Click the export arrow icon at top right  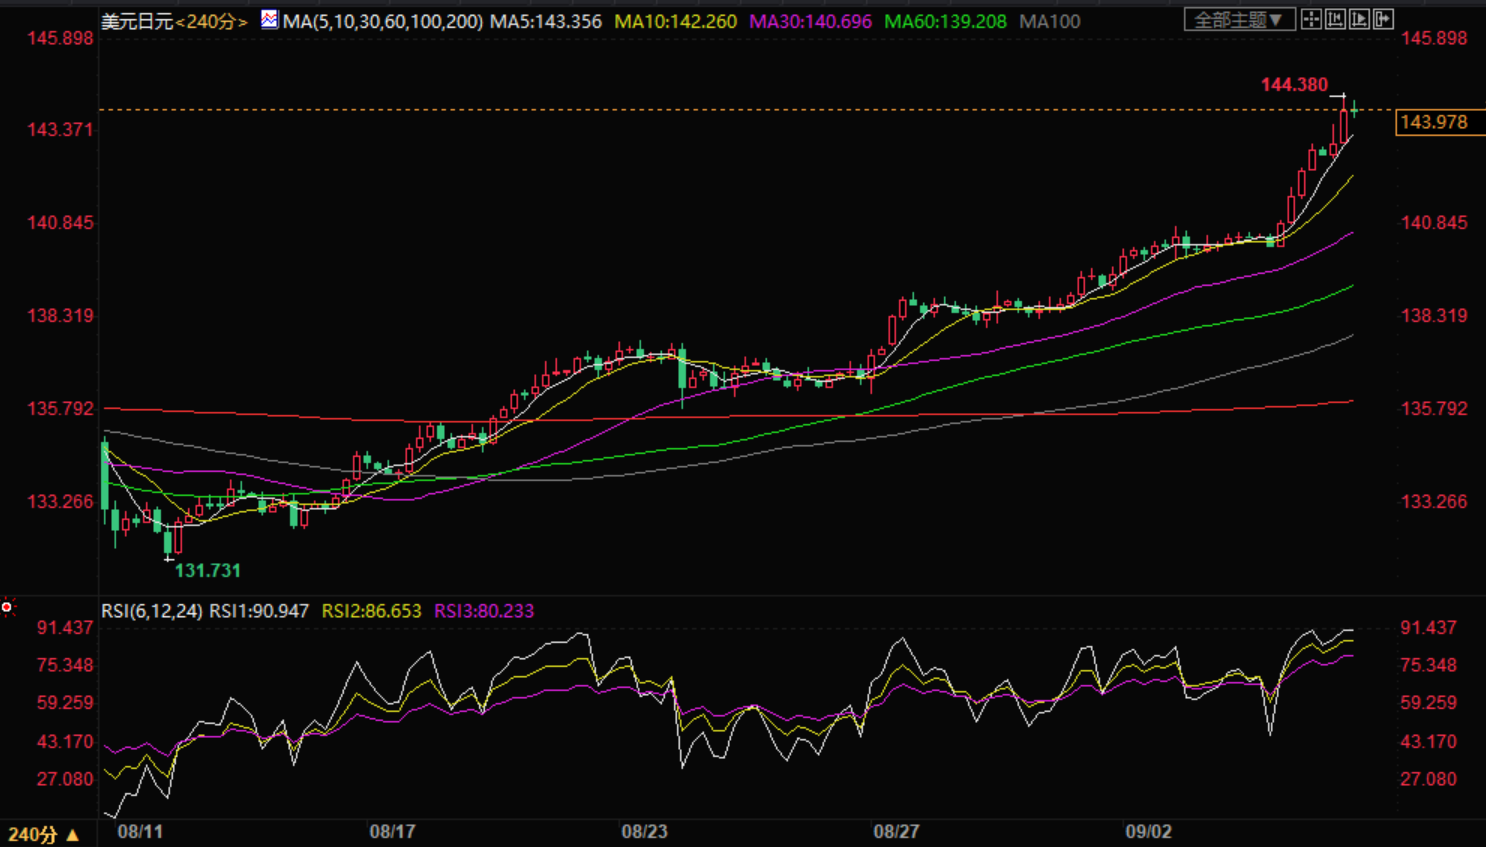pos(1383,19)
